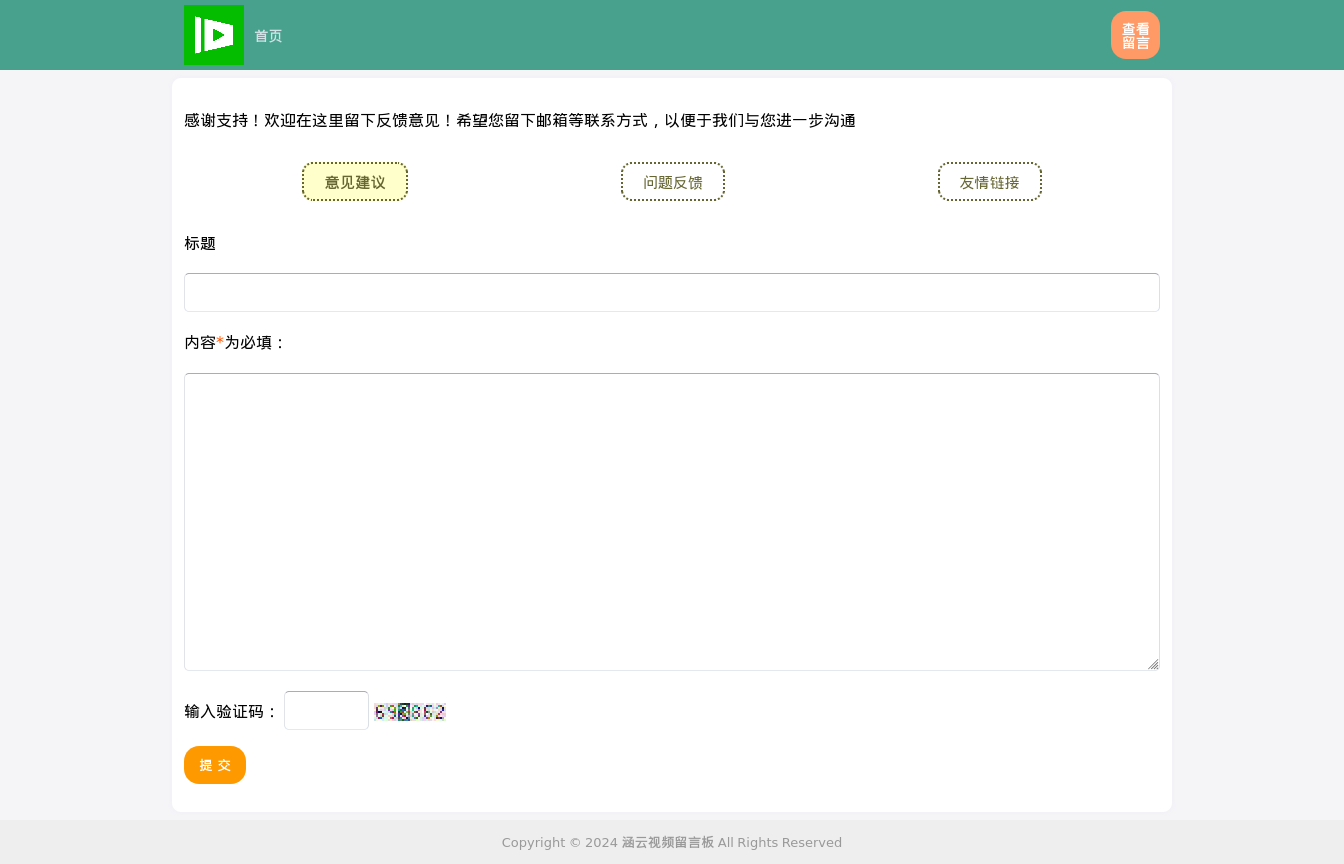Select the 问题反馈 category tab
Screen dimensions: 1344x864
pos(673,182)
